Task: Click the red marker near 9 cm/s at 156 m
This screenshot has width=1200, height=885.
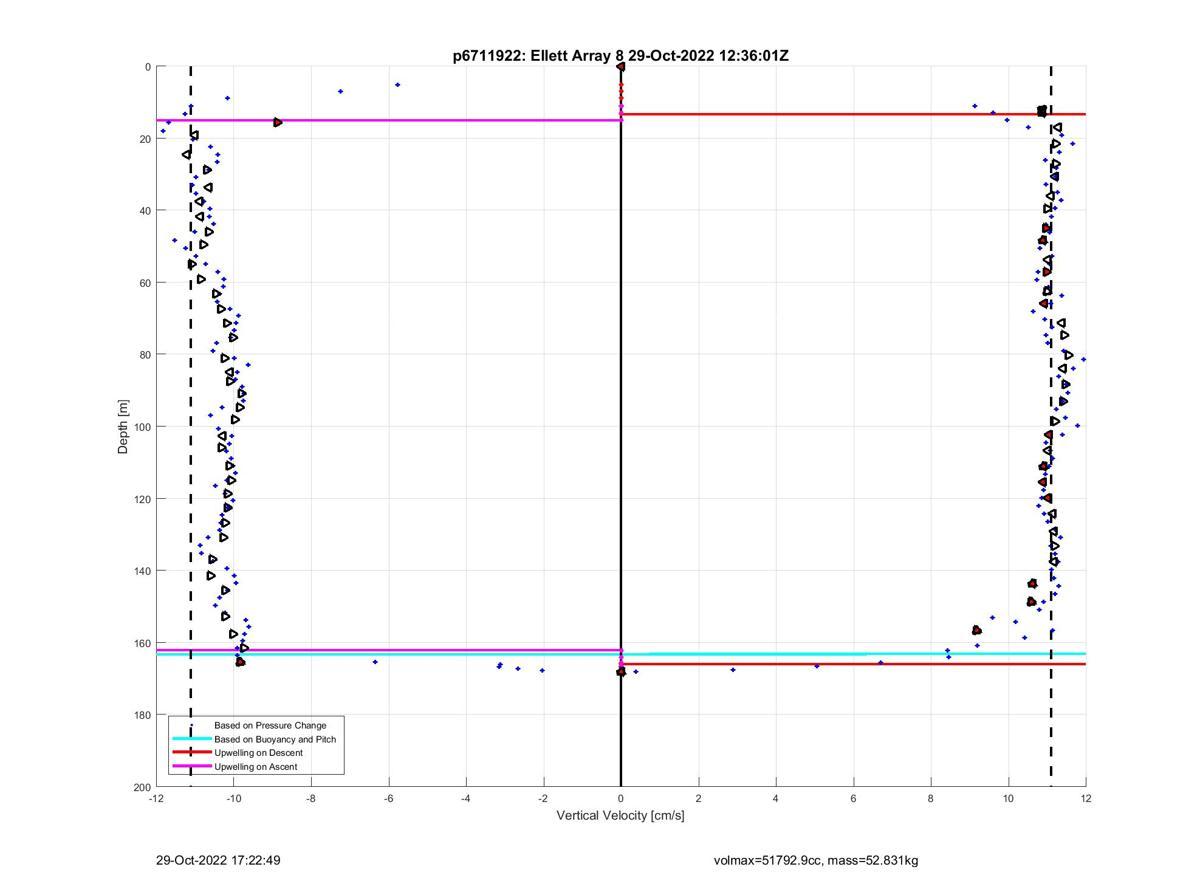Action: pos(977,630)
